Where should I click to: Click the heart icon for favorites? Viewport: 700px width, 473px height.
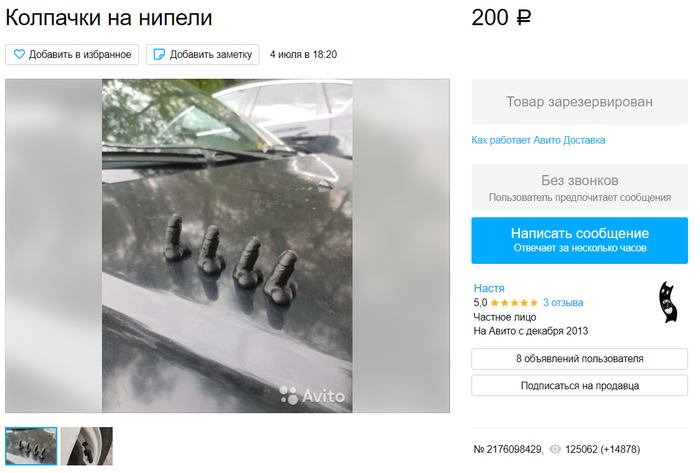click(x=19, y=54)
